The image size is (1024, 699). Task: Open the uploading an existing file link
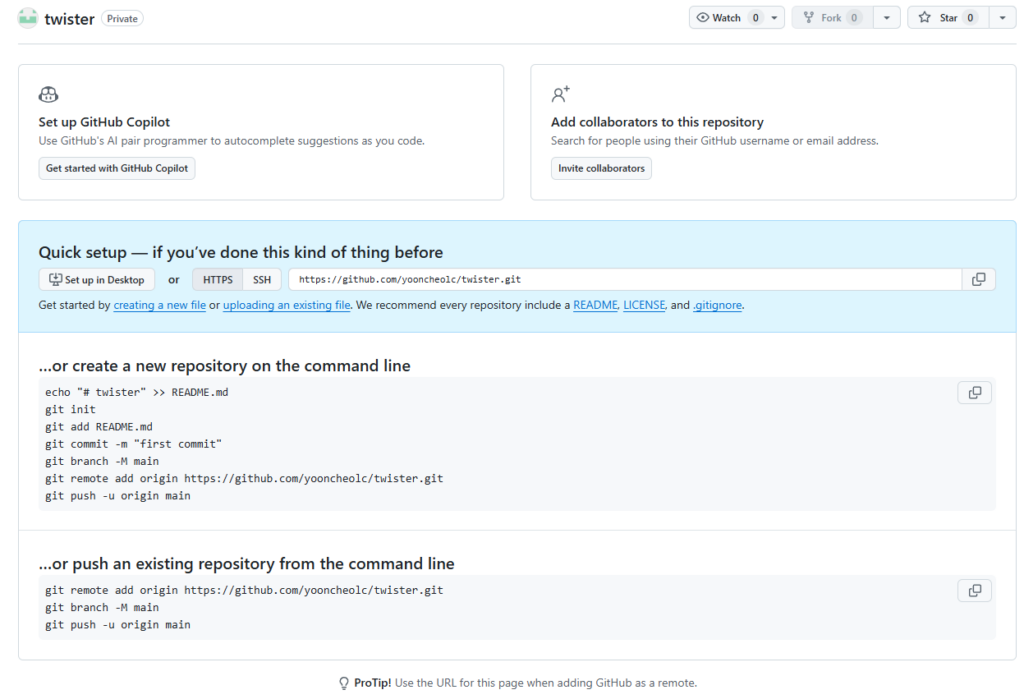286,305
